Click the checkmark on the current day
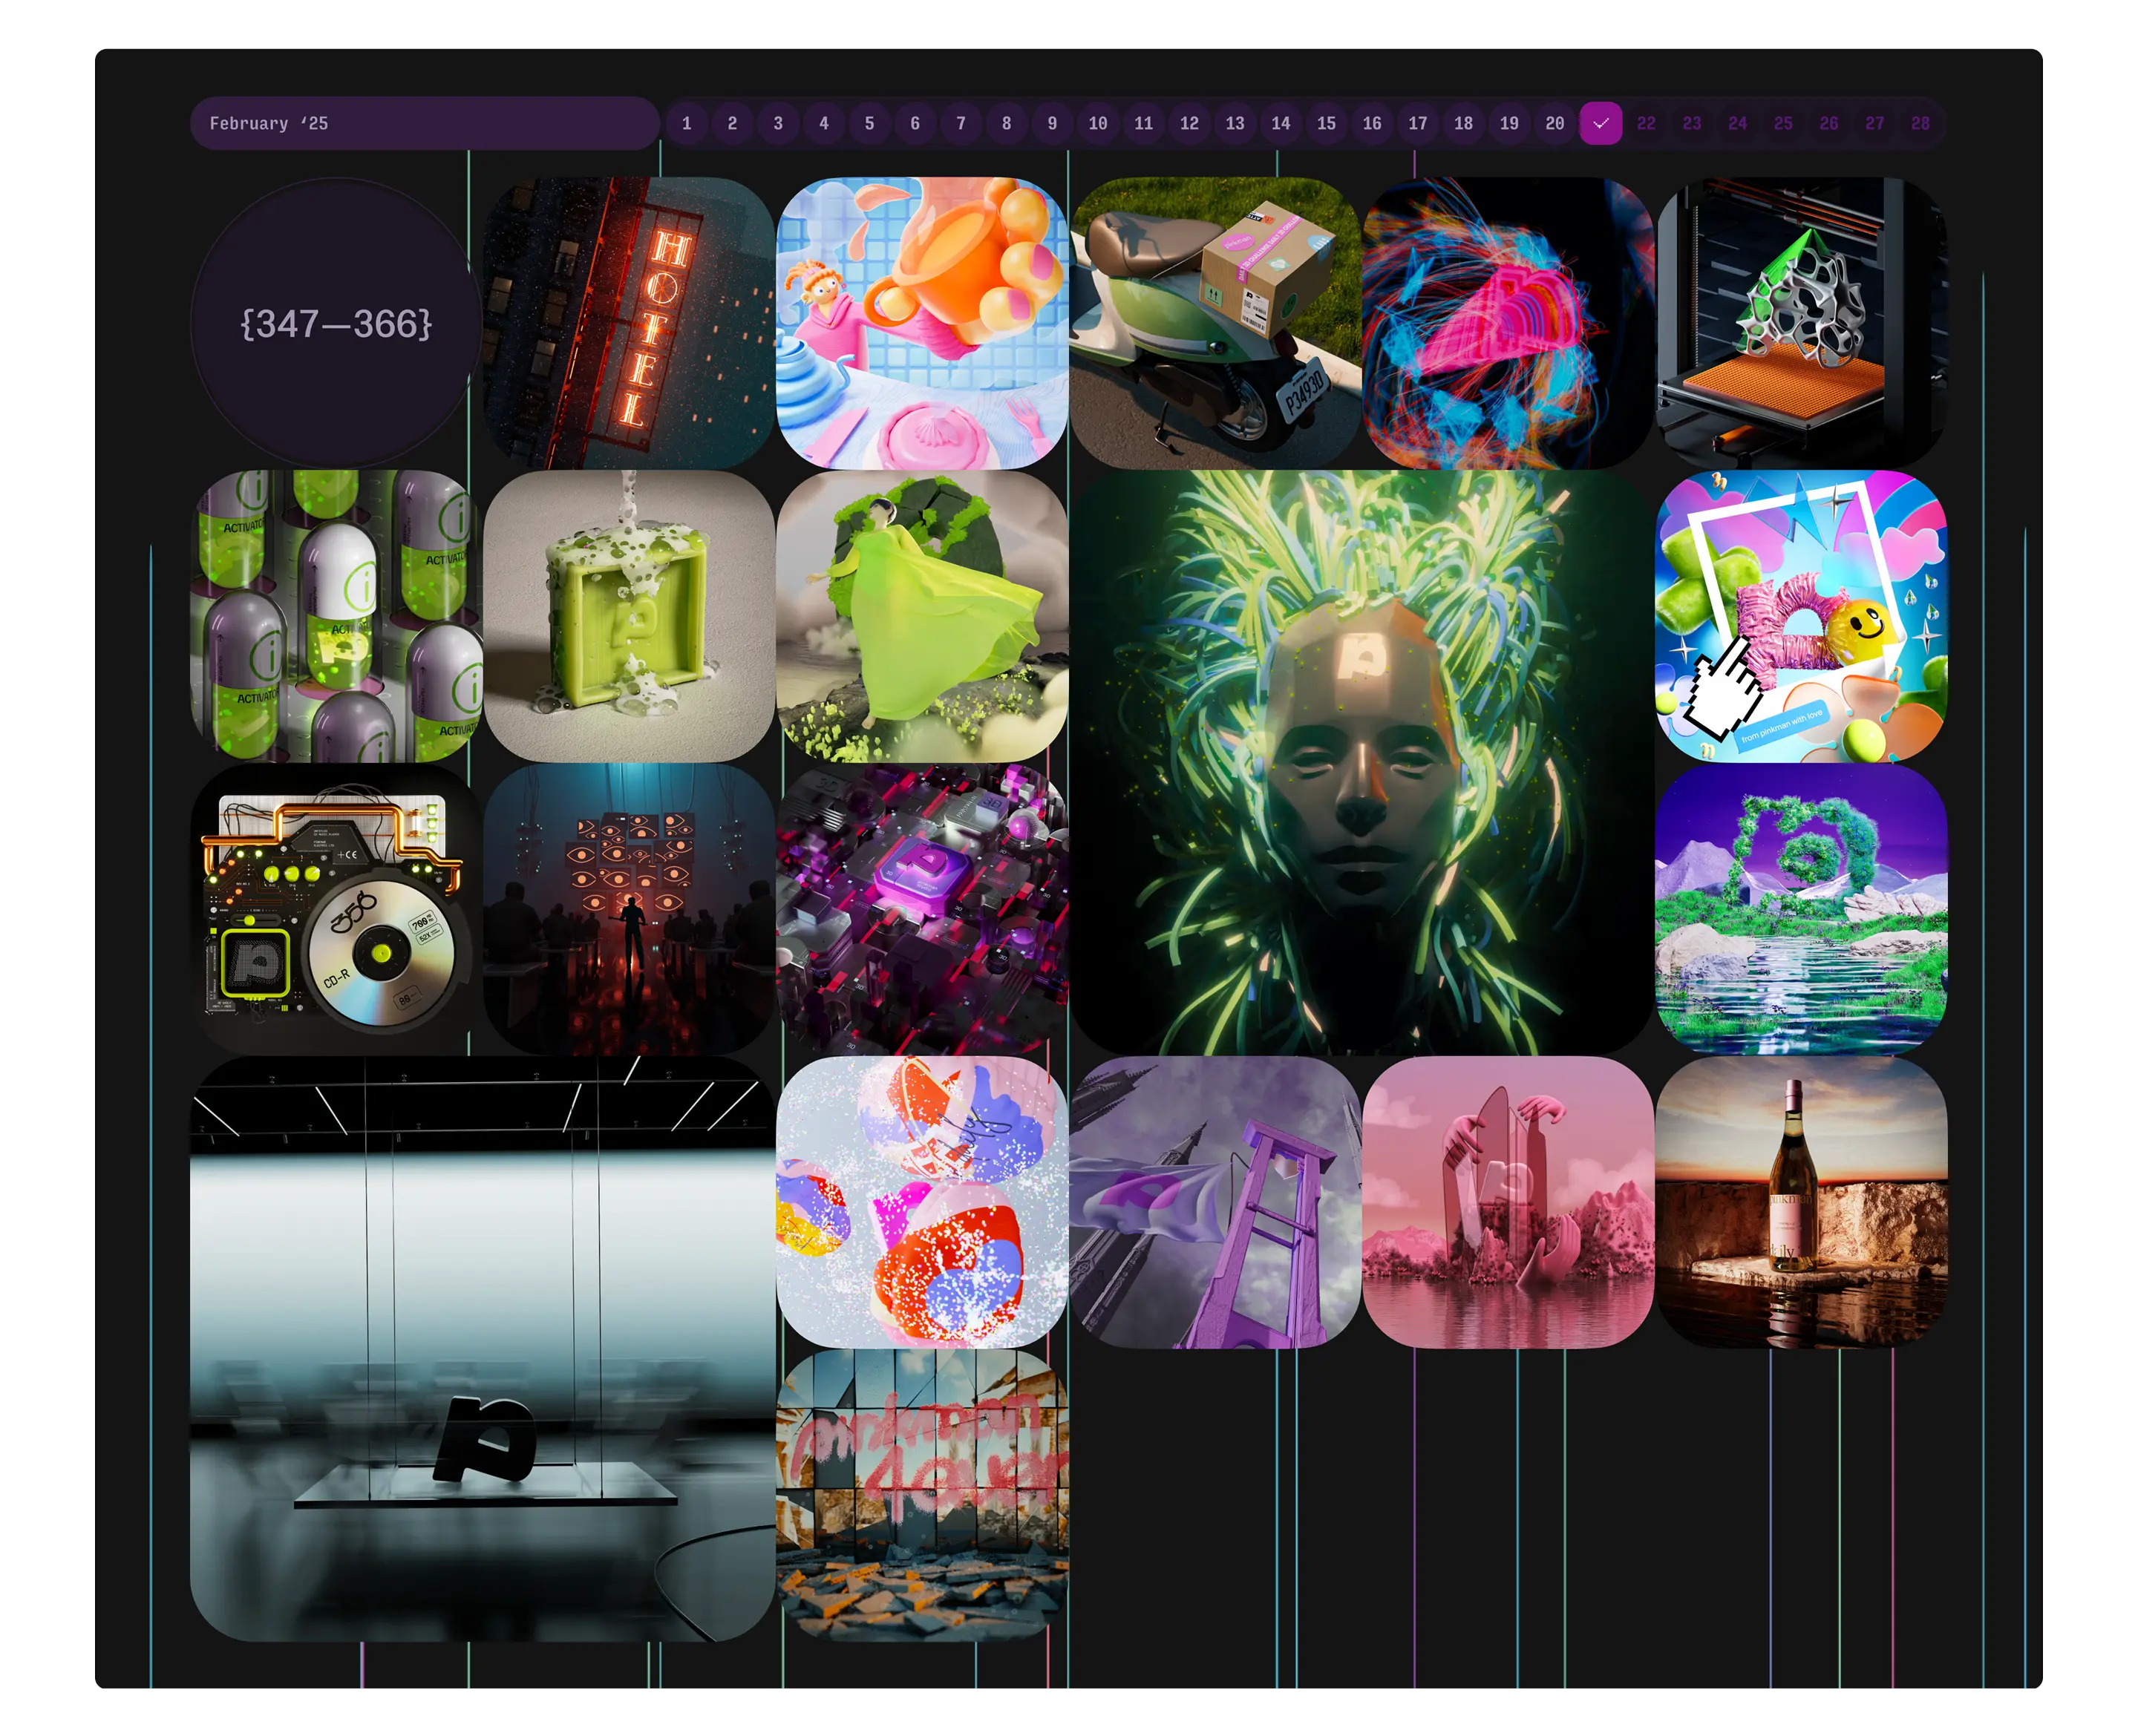The image size is (2138, 1736). pos(1600,123)
